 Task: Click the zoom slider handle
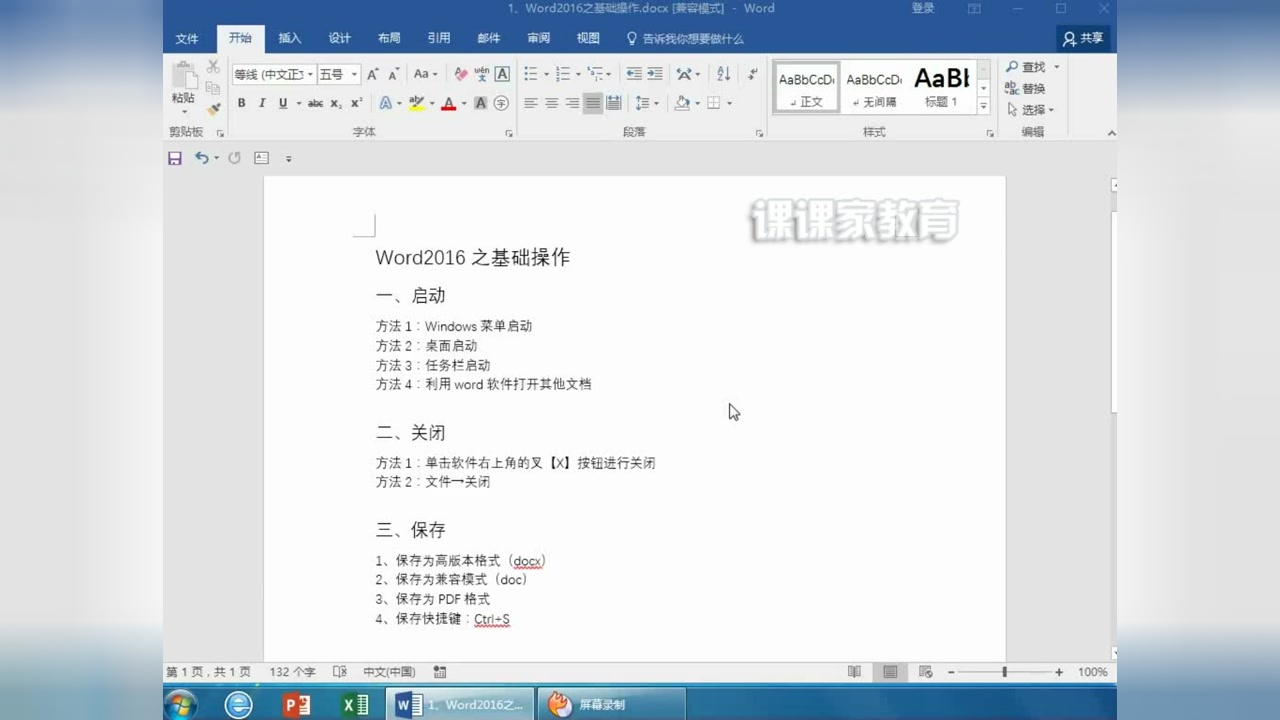1004,672
